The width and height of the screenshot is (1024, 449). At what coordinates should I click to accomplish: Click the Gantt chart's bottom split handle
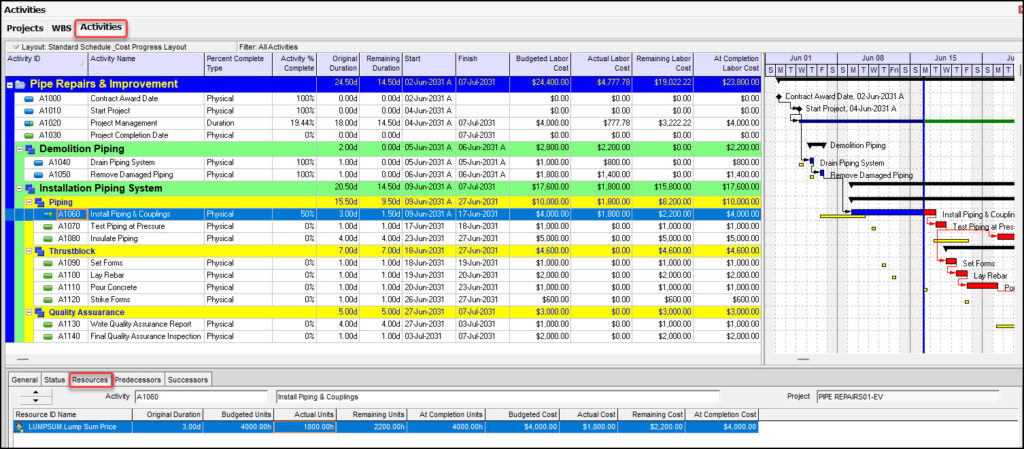[803, 359]
